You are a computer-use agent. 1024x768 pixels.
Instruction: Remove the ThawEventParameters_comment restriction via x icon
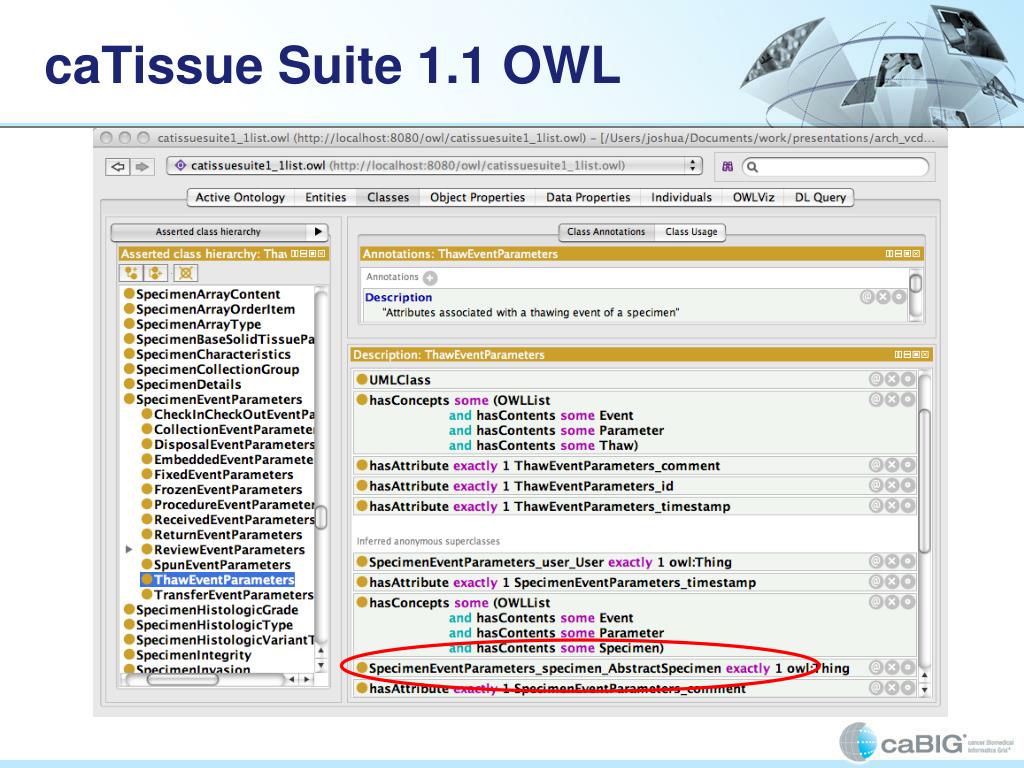pos(891,465)
